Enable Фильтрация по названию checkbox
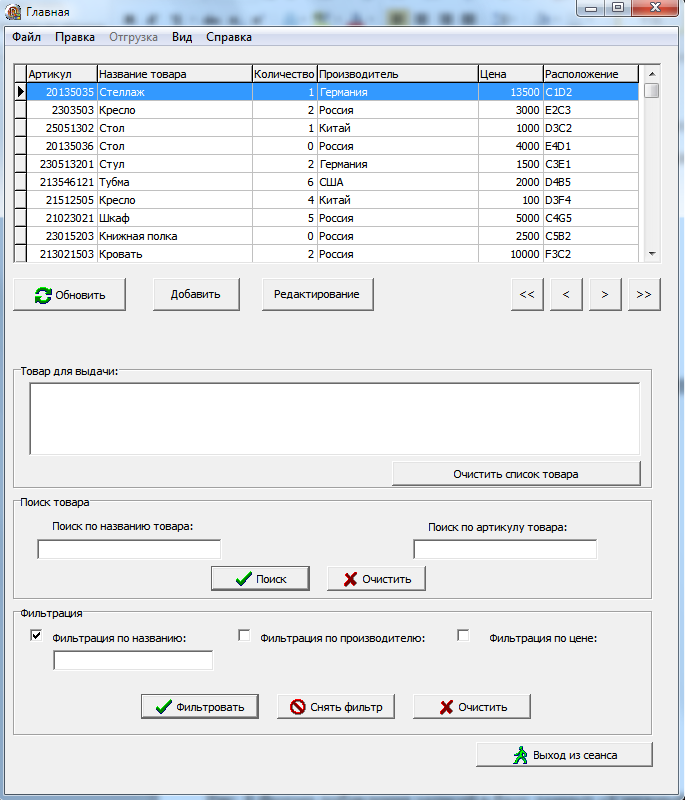This screenshot has height=800, width=685. 36,635
